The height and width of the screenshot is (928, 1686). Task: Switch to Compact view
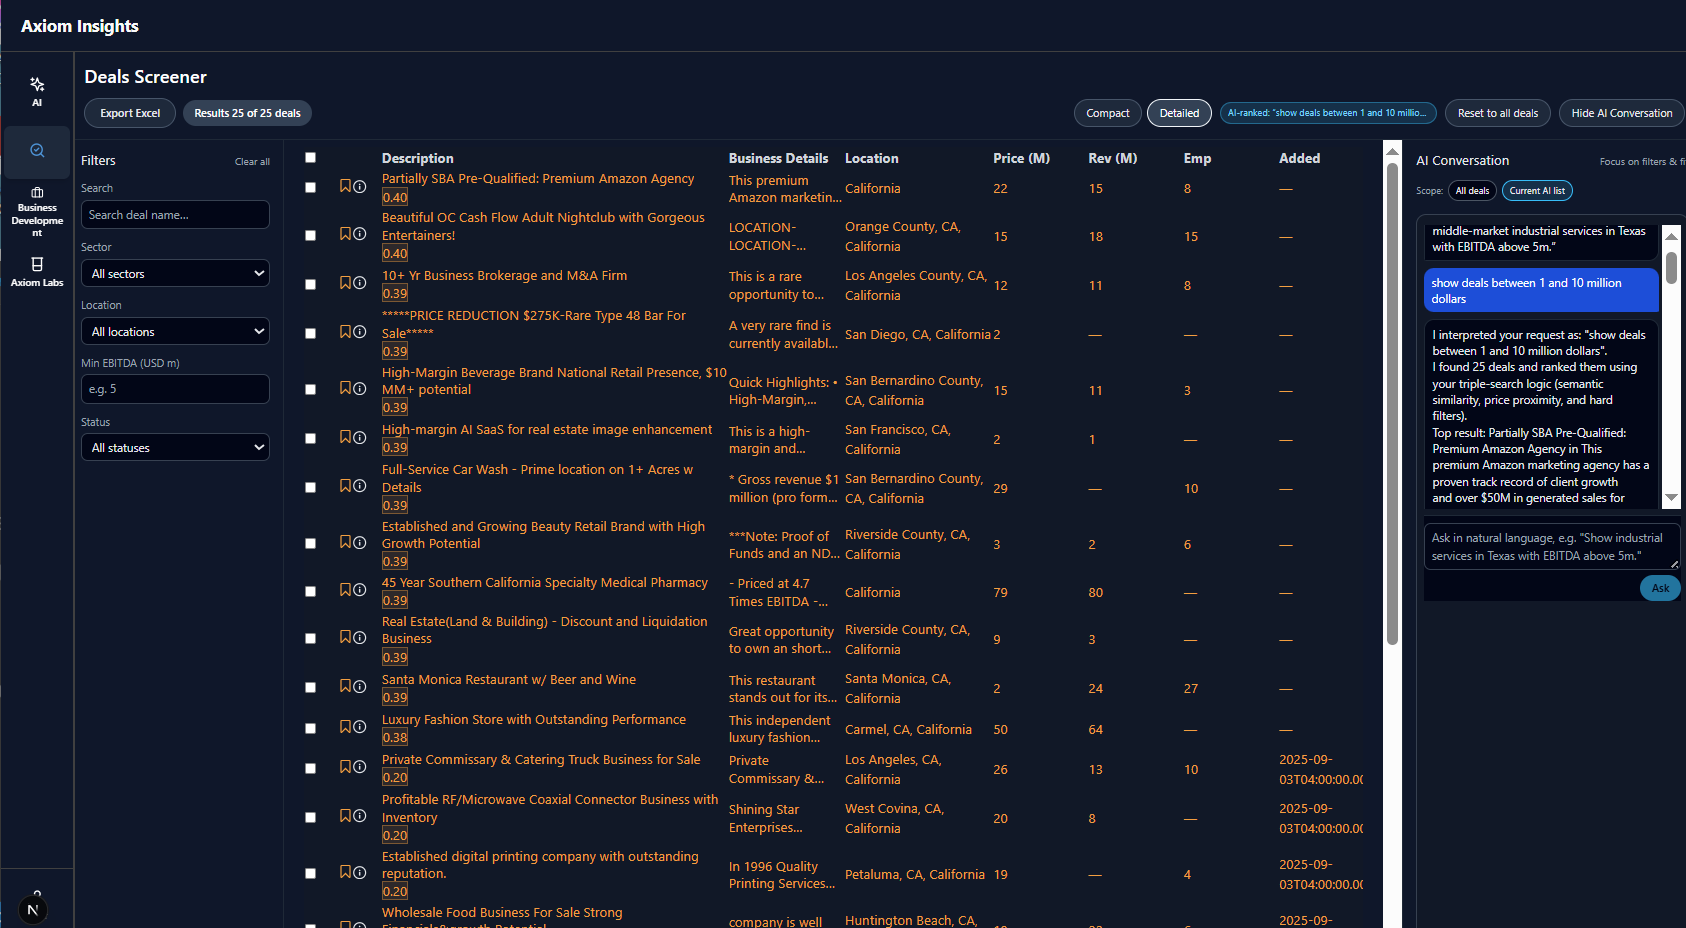point(1107,113)
